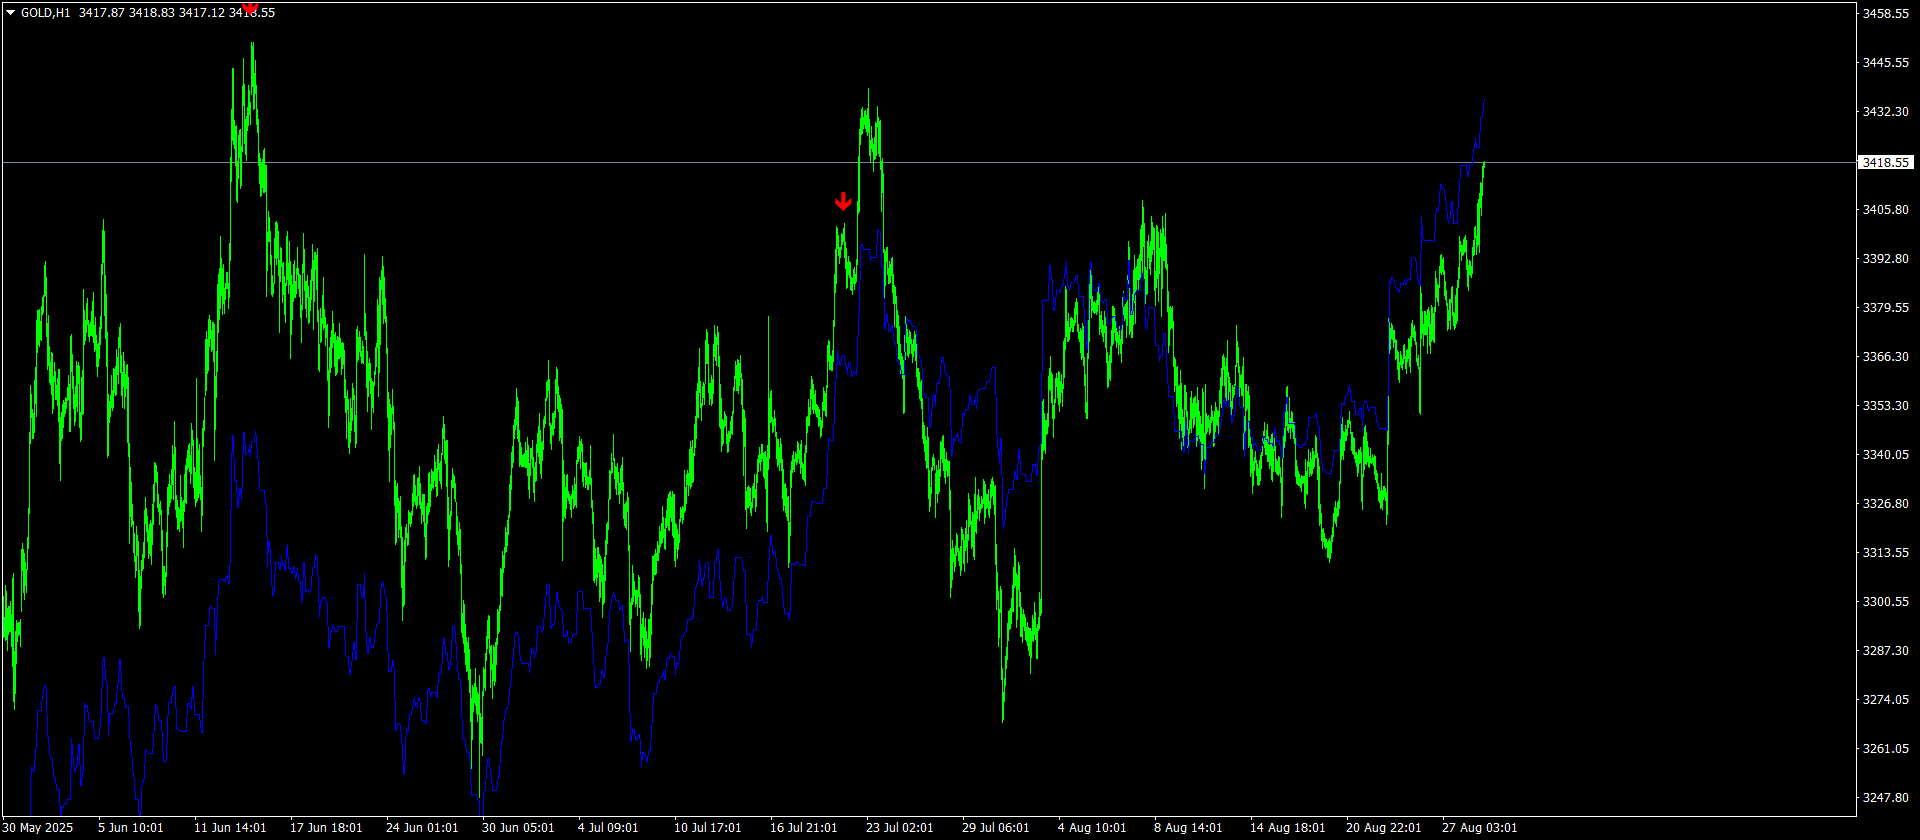Select the GOLD,H1 symbol label
Viewport: 1920px width, 840px height.
(x=46, y=13)
